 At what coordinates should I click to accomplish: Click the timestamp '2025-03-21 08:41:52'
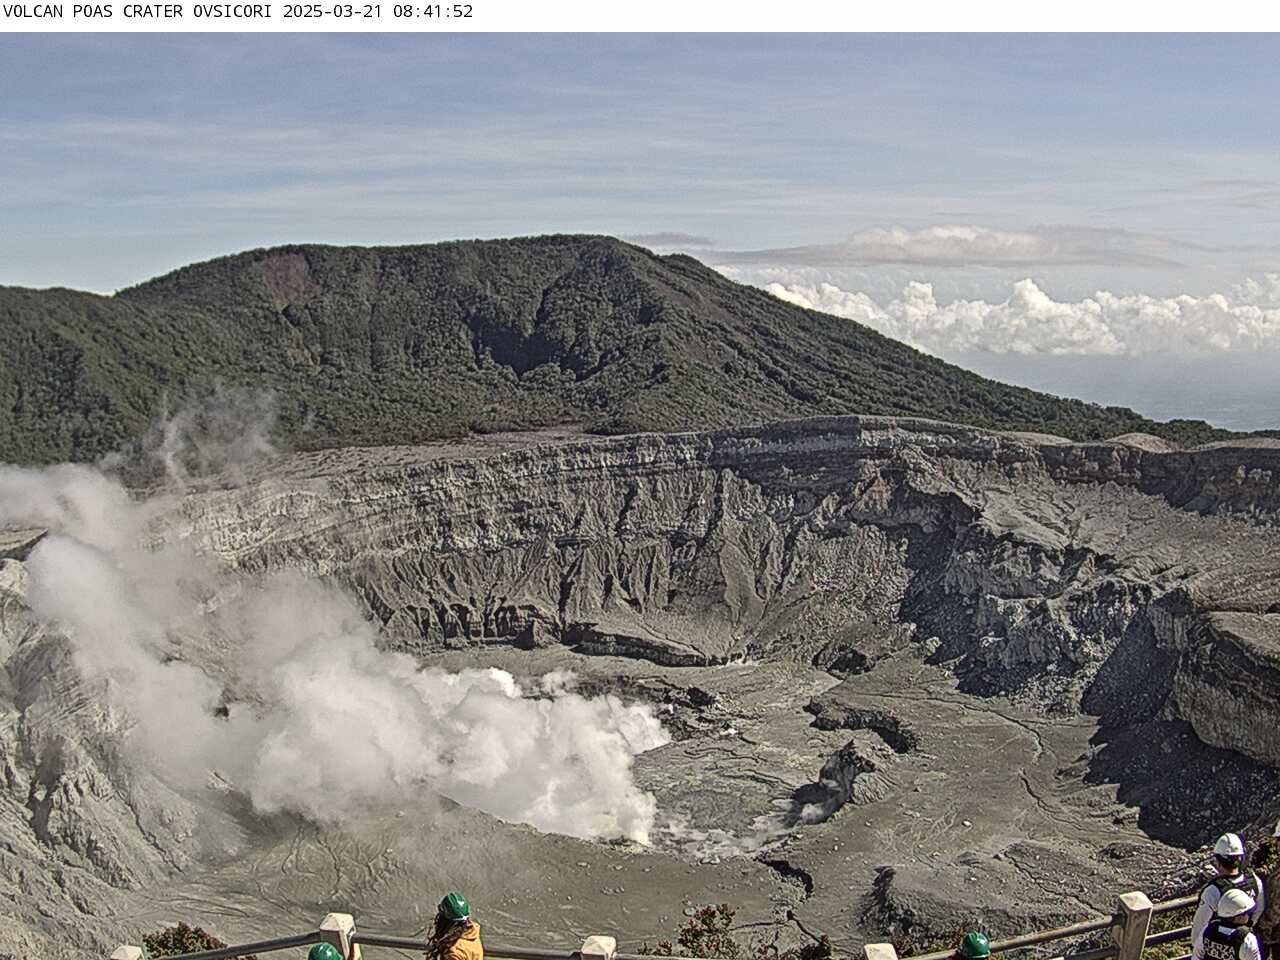coord(378,12)
